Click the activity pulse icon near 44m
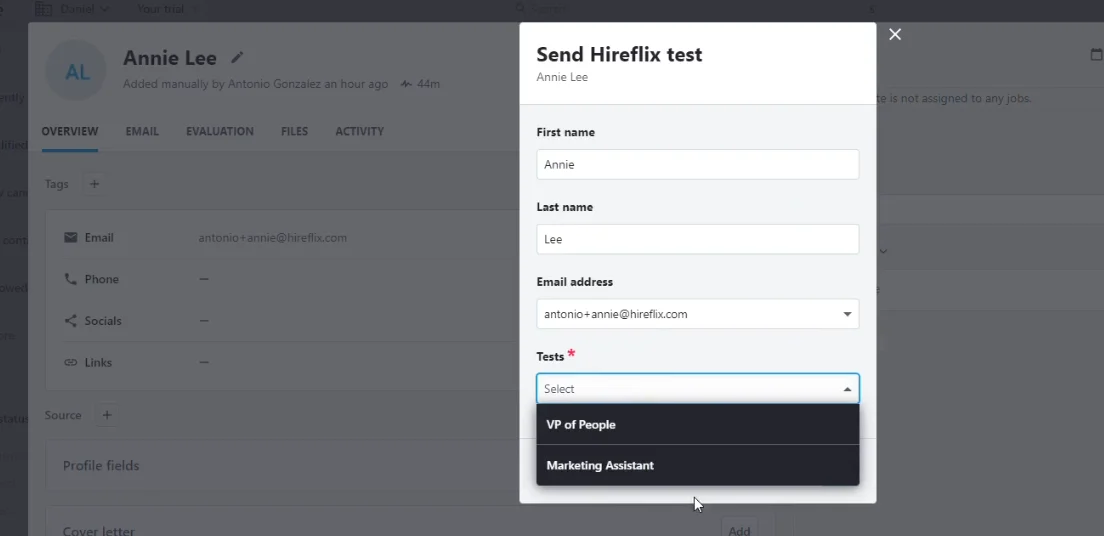Viewport: 1104px width, 536px height. 406,85
